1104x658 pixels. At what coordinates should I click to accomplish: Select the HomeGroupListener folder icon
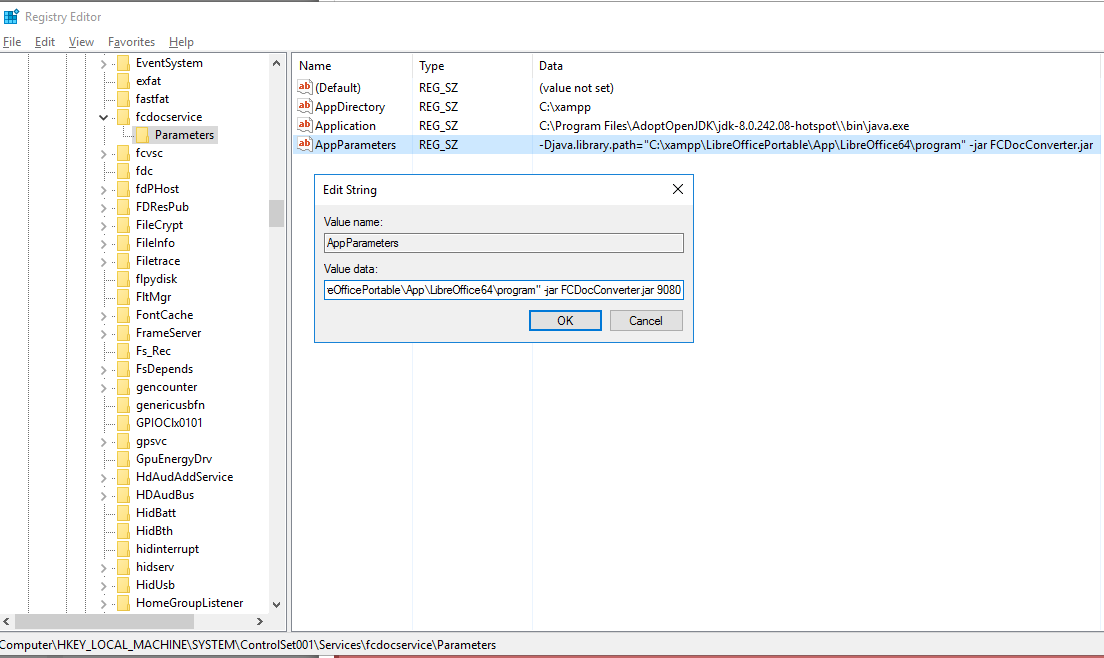coord(123,603)
